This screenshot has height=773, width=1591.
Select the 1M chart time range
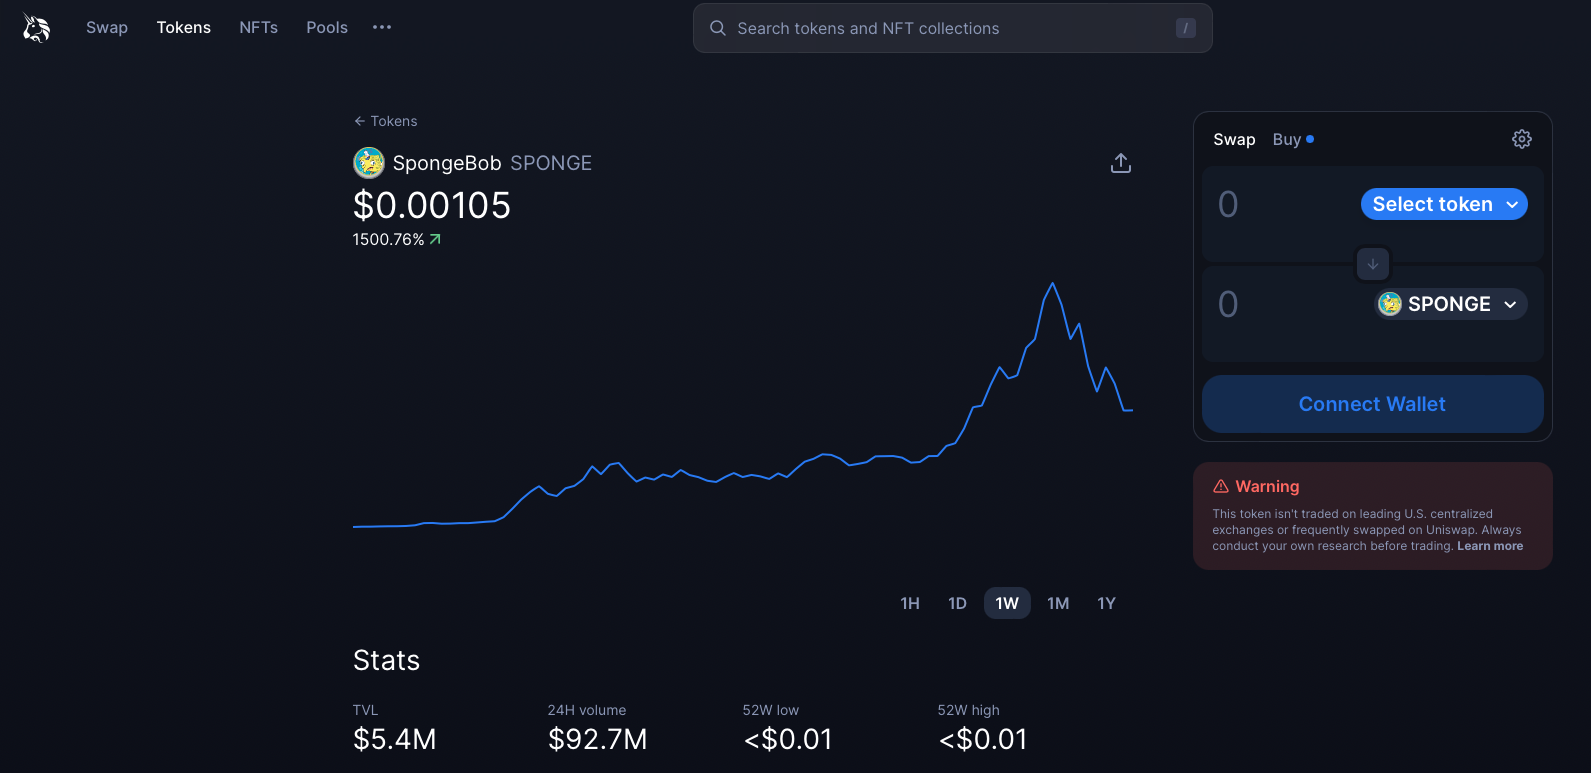click(x=1058, y=603)
